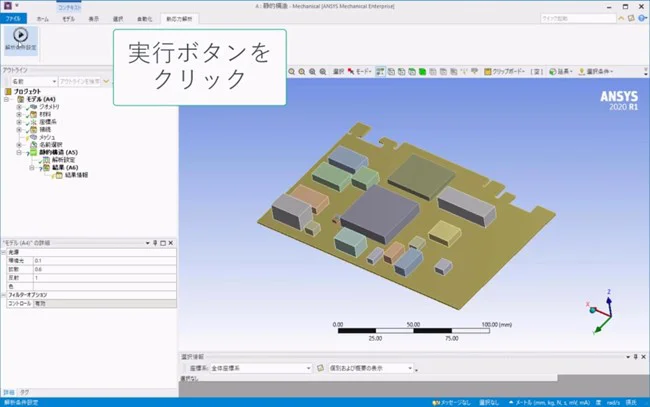This screenshot has height=407, width=650.
Task: Click the 名前選択 named selection icon
Action: click(34, 145)
